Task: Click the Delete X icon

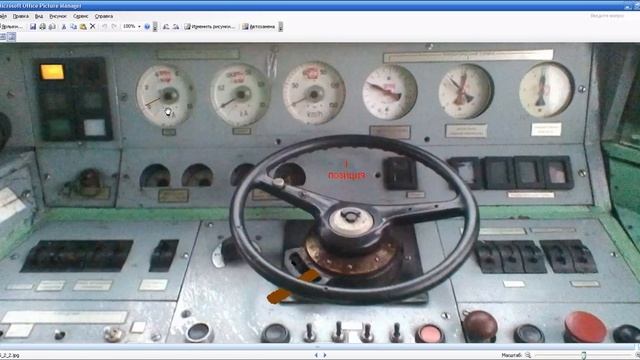Action: tap(93, 27)
